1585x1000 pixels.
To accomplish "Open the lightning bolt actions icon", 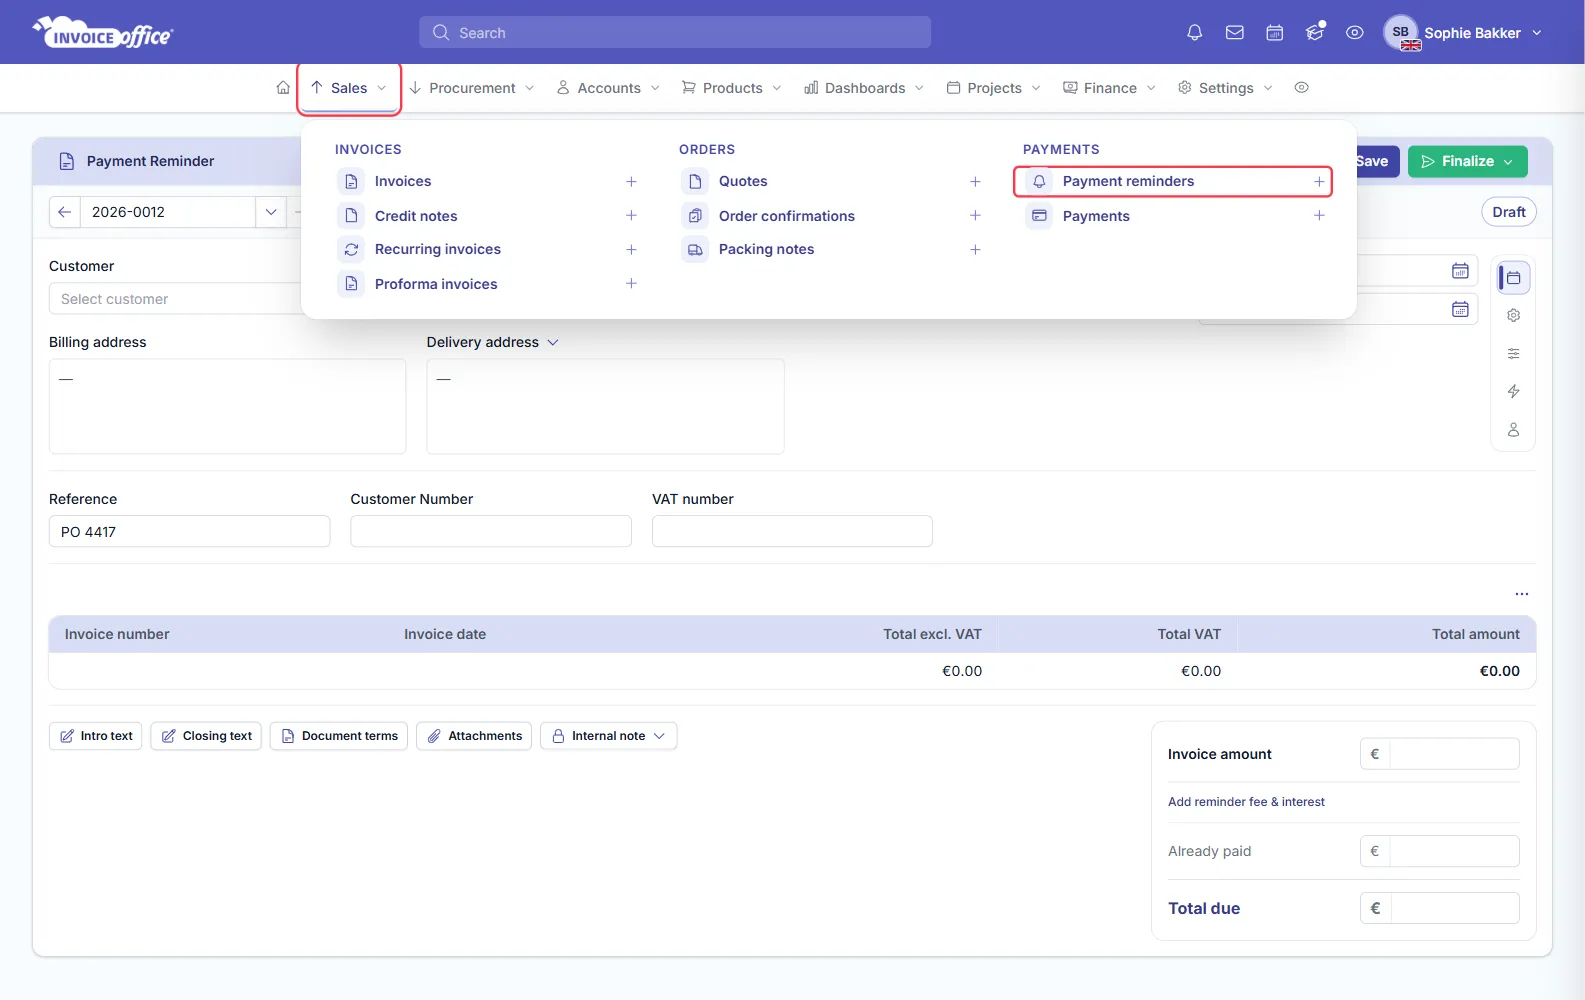I will [x=1513, y=391].
